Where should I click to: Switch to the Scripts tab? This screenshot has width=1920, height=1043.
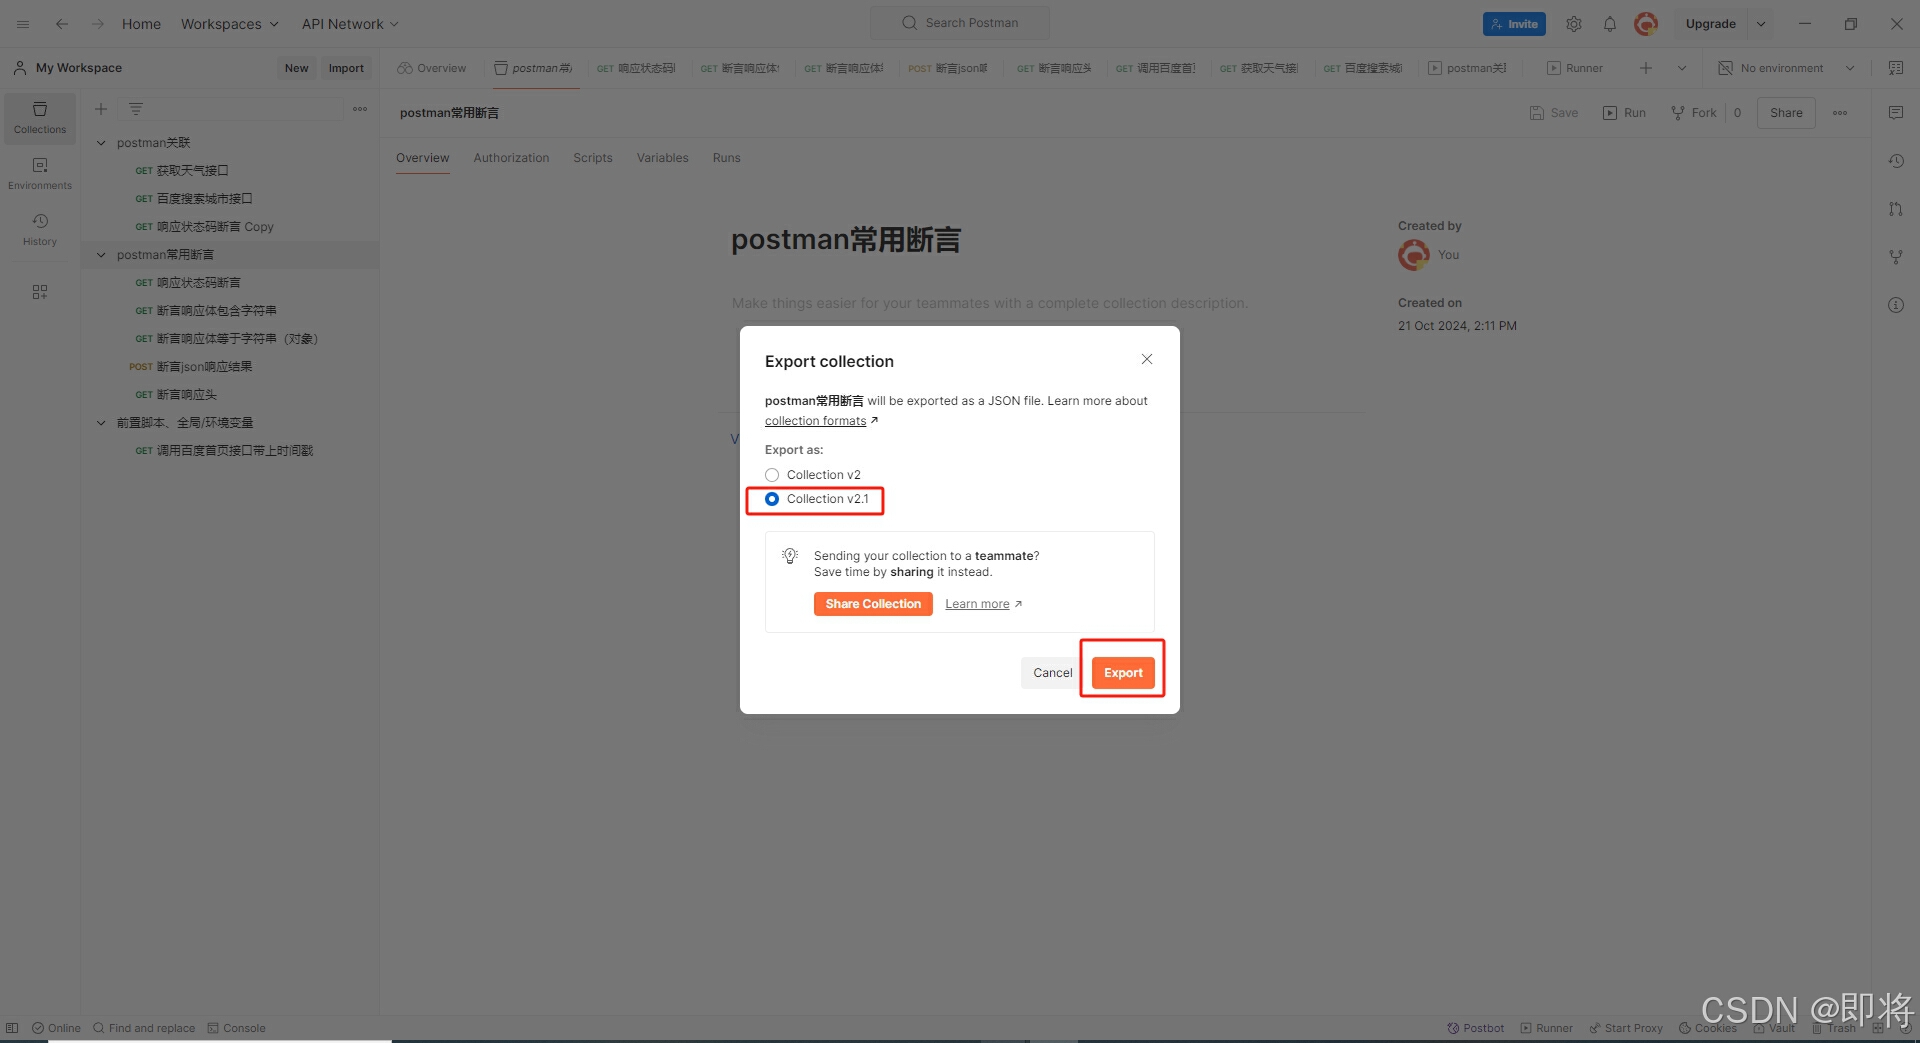click(593, 158)
